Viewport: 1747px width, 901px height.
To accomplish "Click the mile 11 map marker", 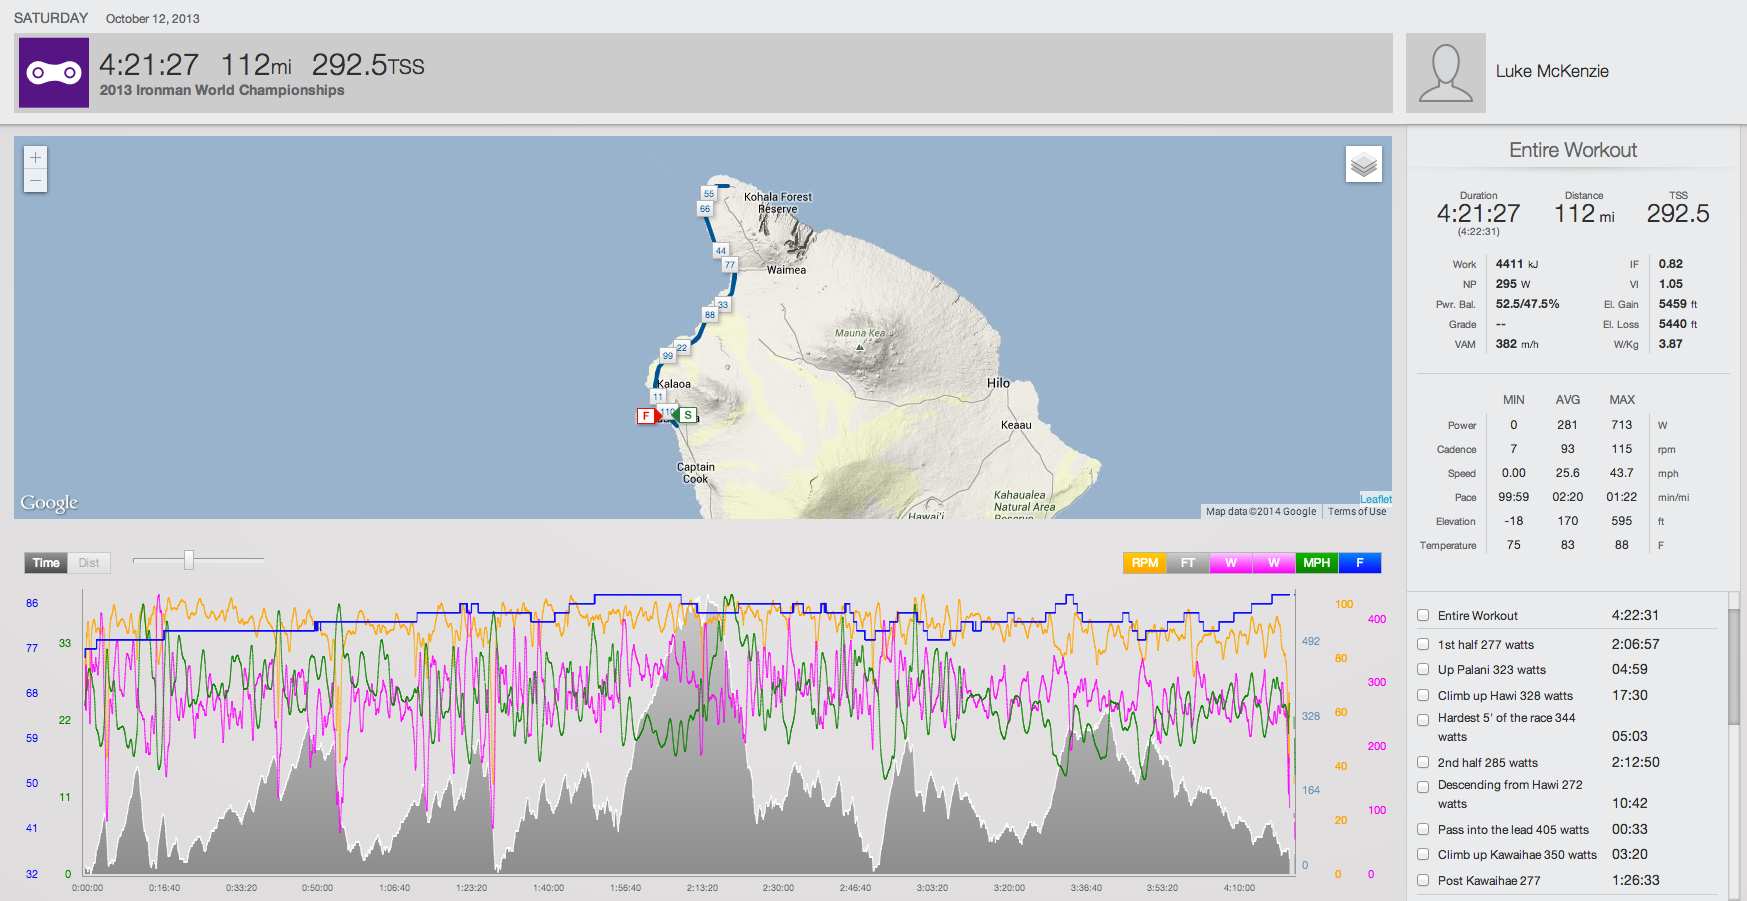I will (658, 397).
